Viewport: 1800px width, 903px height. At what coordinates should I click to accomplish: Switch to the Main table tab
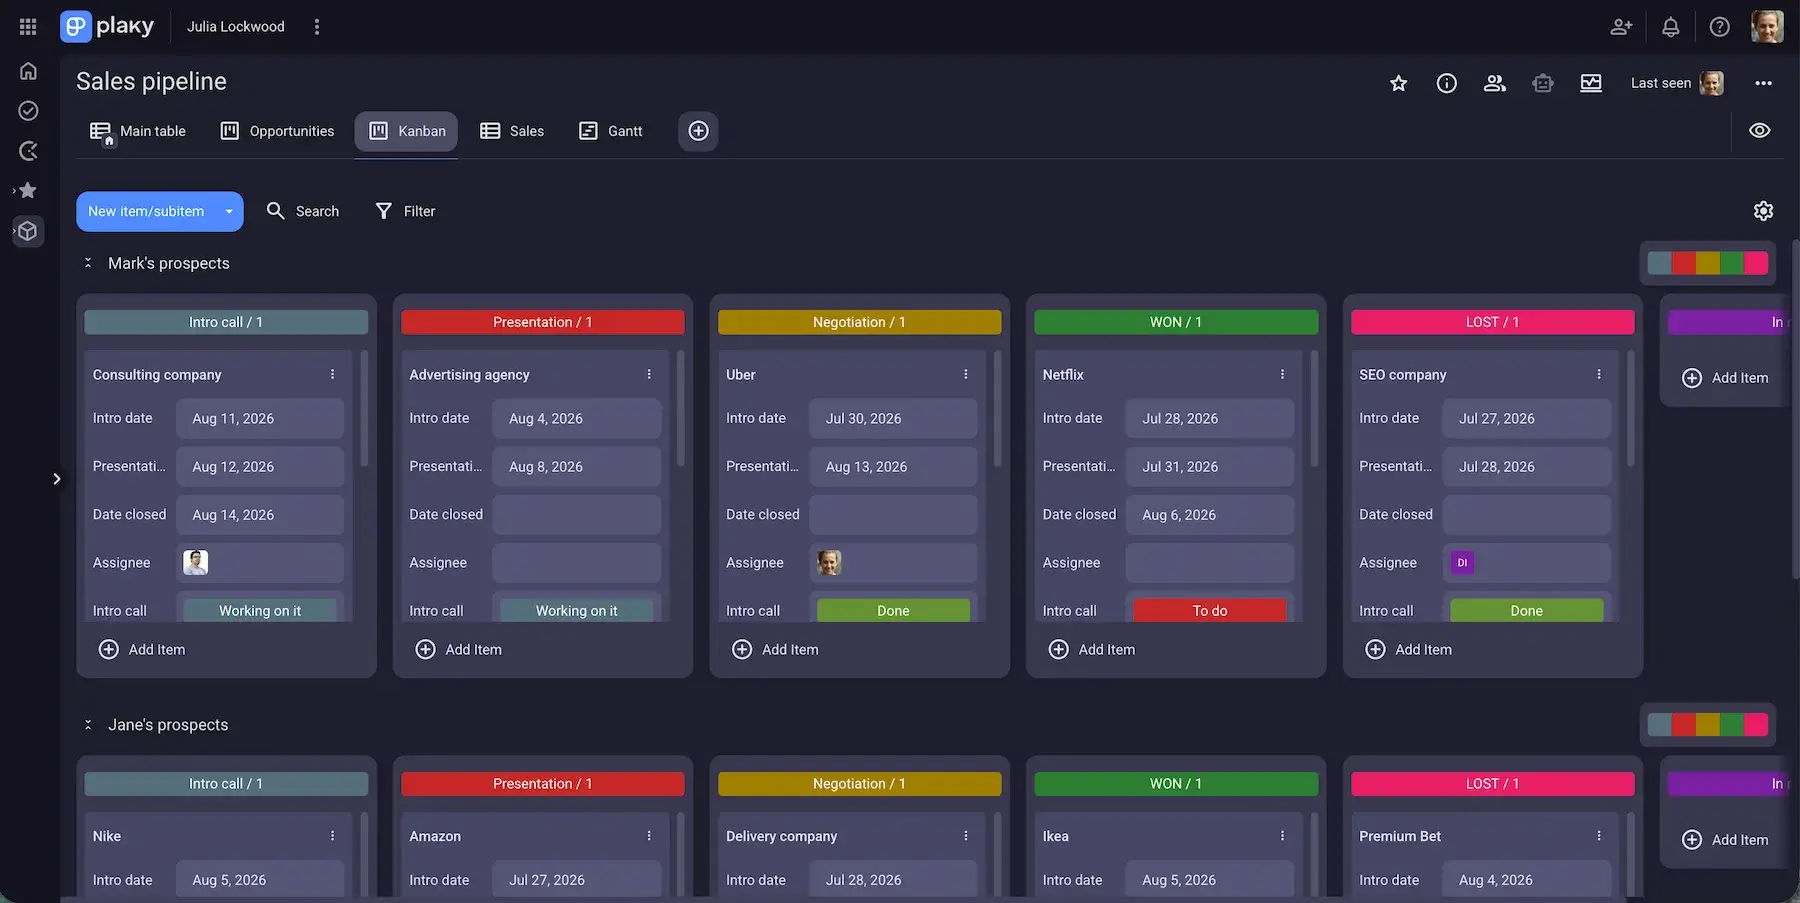[x=138, y=131]
